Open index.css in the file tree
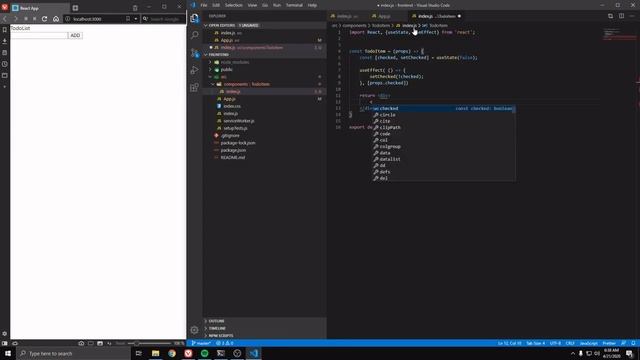640x360 pixels. (231, 106)
